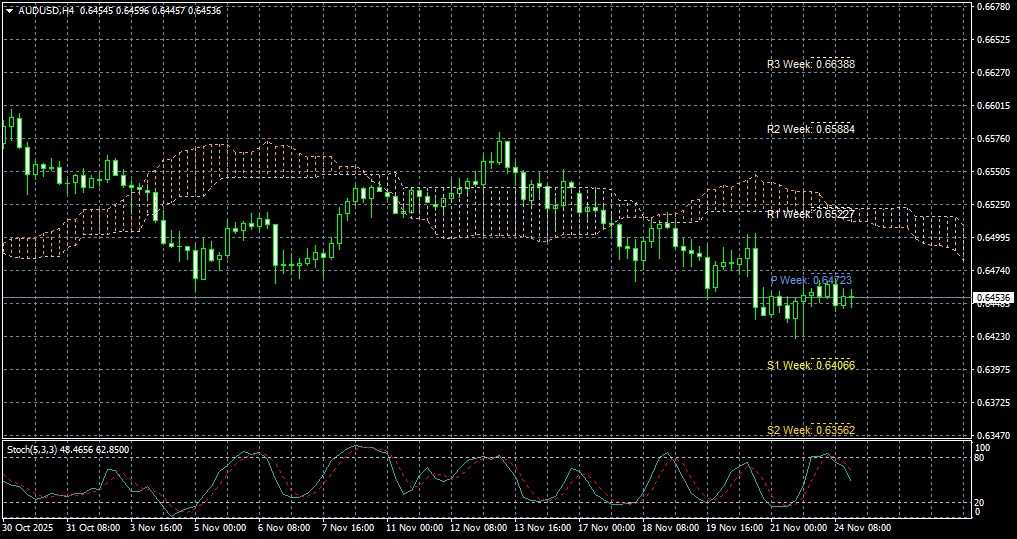
Task: Click the 80 level on the stochastic scale
Action: (981, 458)
